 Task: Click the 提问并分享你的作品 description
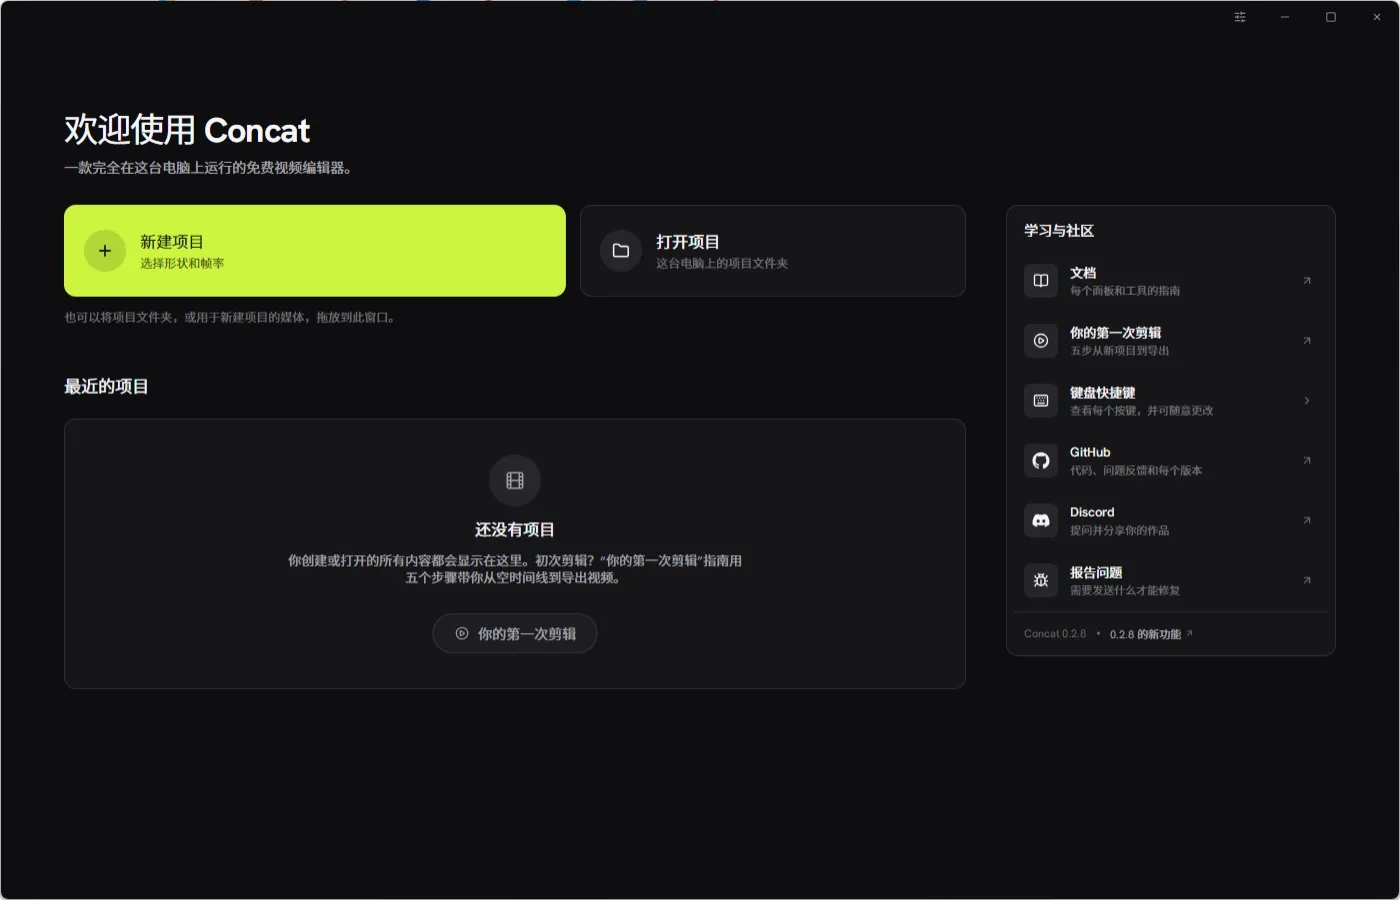tap(1119, 531)
